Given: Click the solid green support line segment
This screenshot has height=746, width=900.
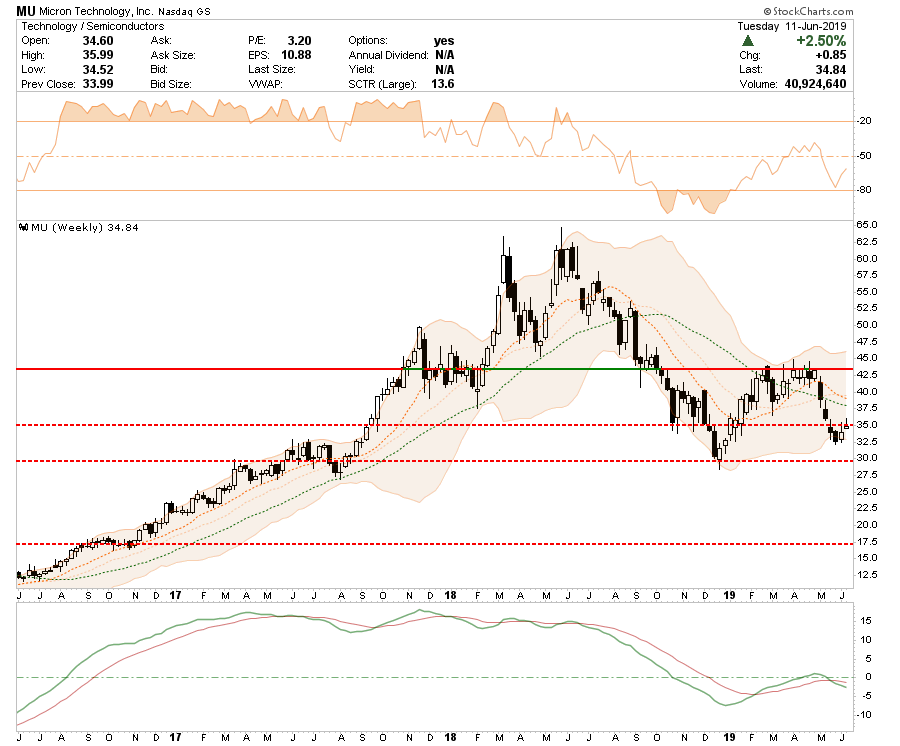Looking at the screenshot, I should [532, 369].
